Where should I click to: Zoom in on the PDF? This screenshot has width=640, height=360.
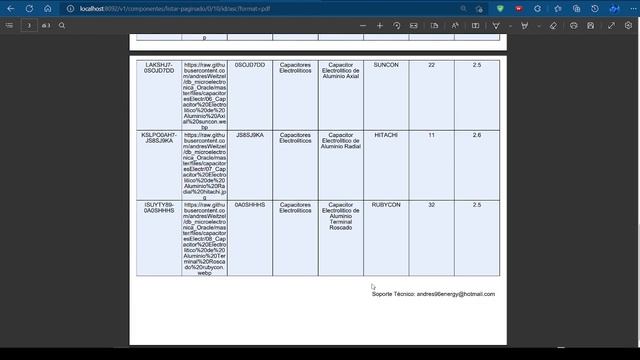point(380,25)
